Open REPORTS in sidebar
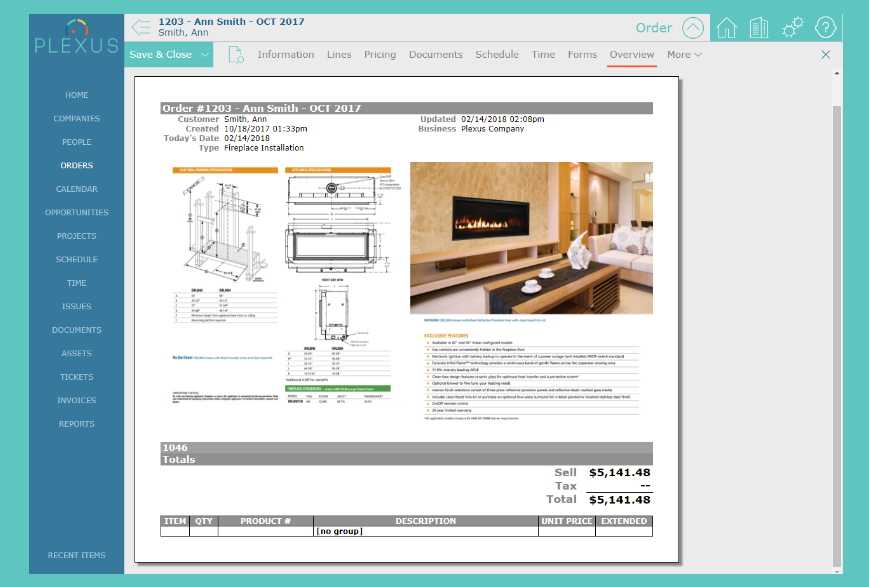869x587 pixels. pyautogui.click(x=76, y=424)
